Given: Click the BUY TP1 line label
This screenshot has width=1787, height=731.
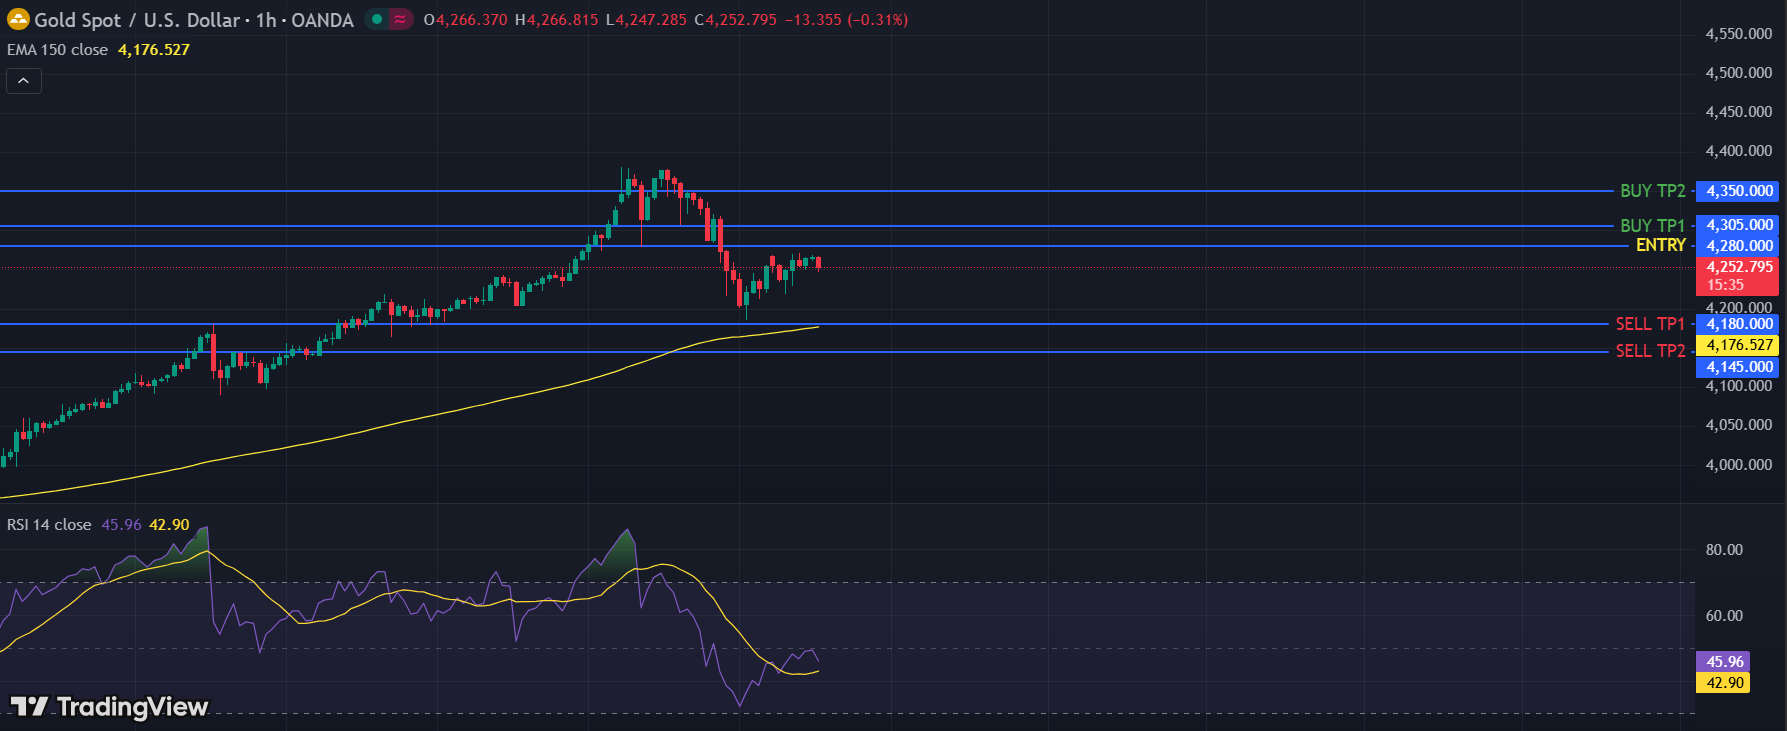Looking at the screenshot, I should pos(1652,226).
